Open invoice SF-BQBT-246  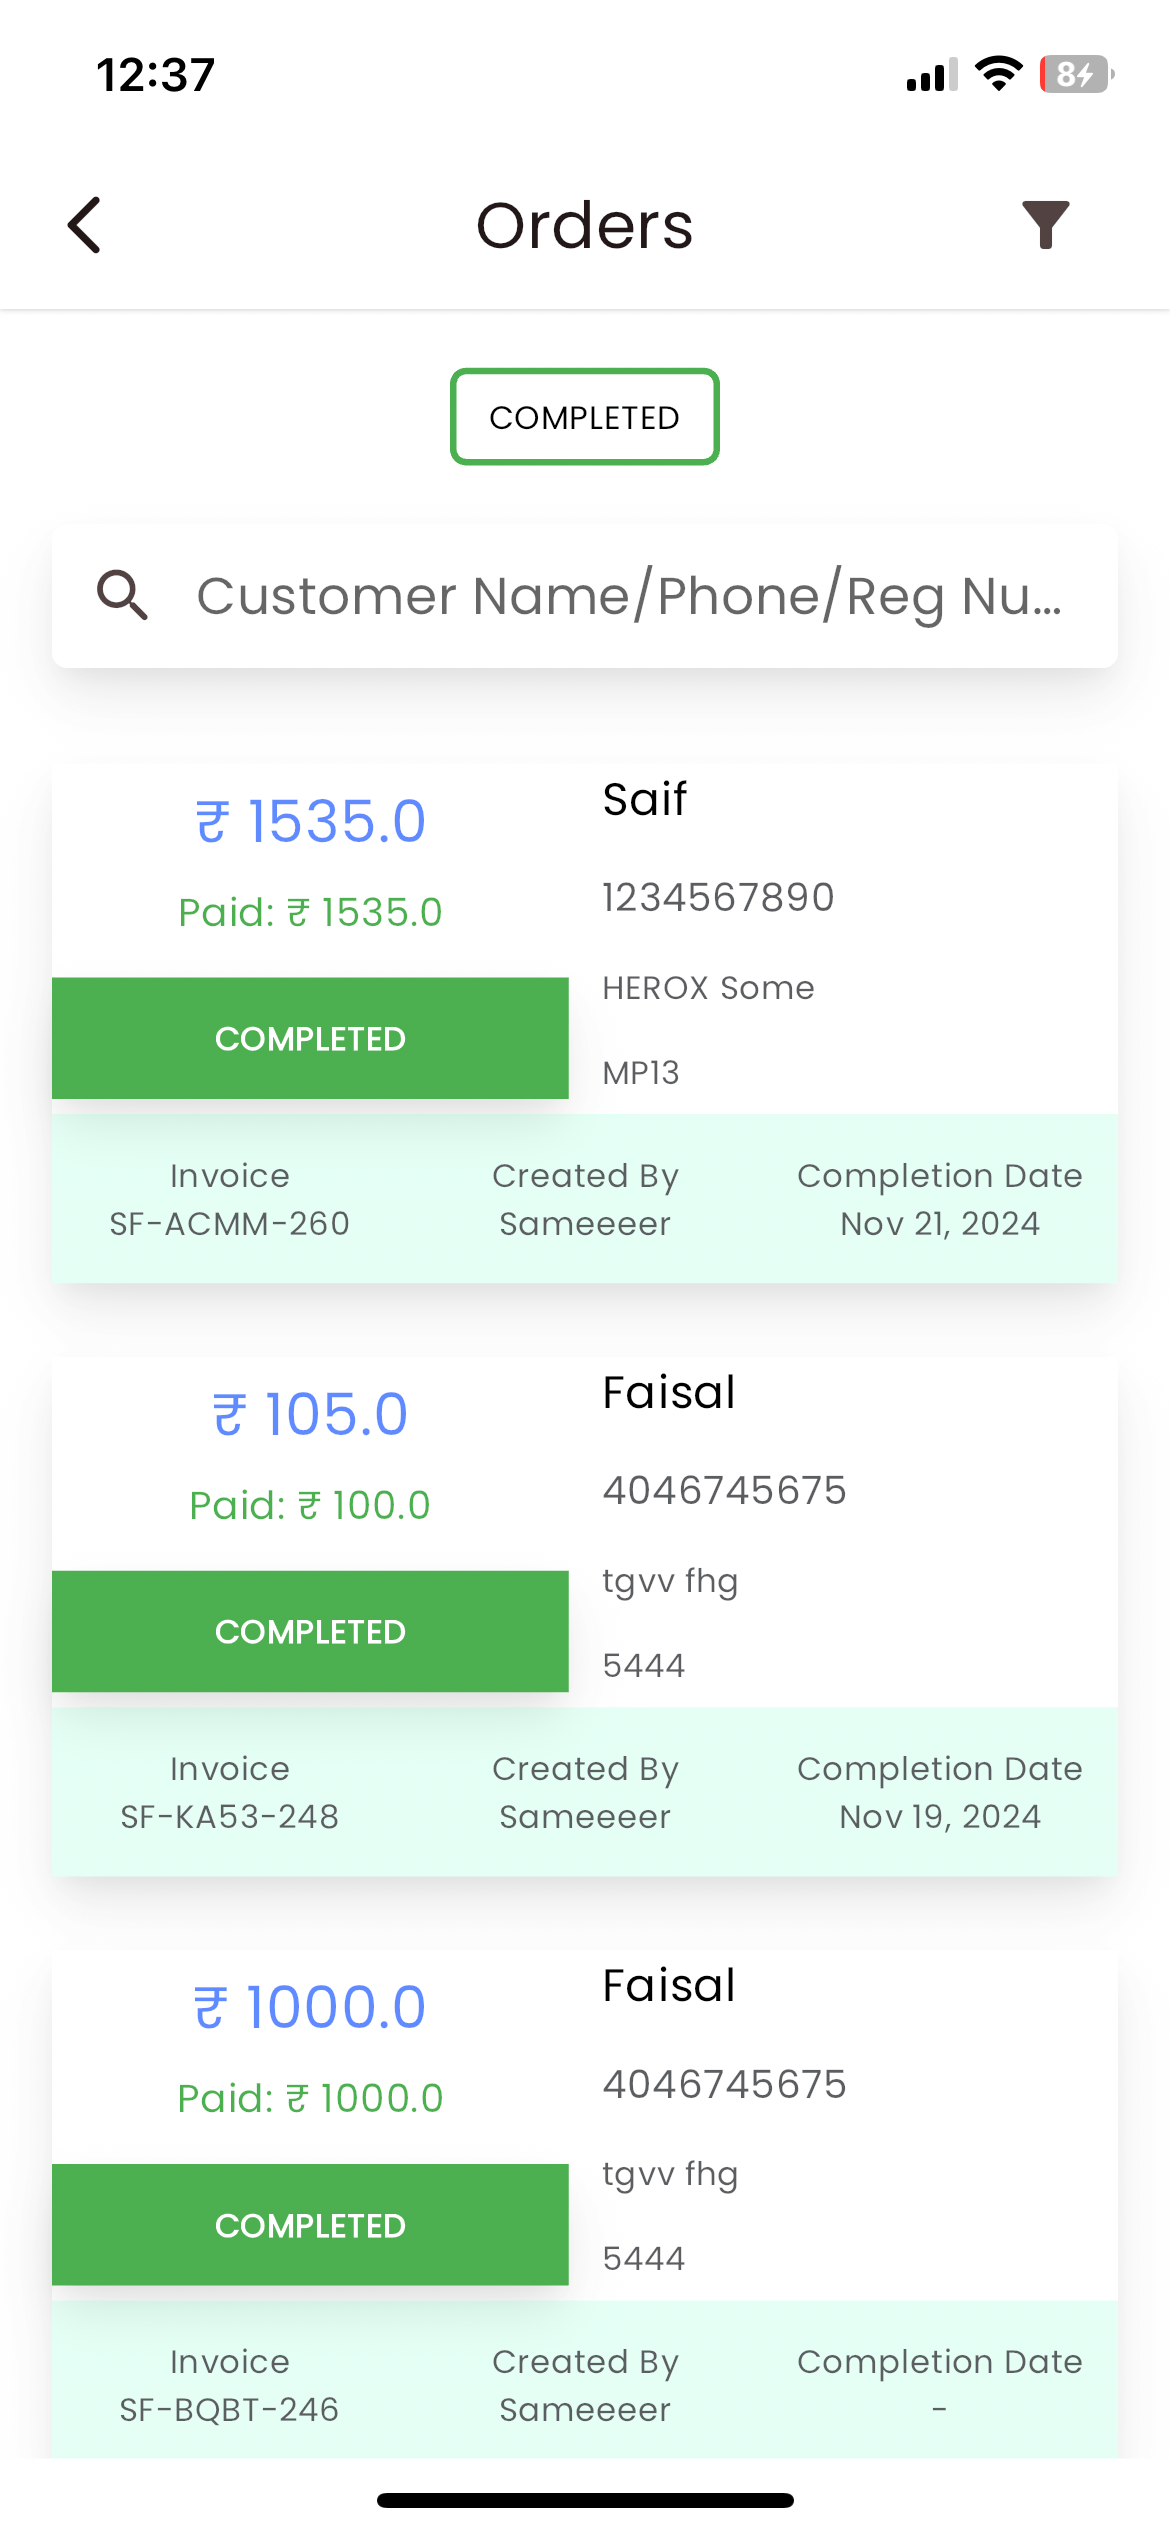click(229, 2409)
